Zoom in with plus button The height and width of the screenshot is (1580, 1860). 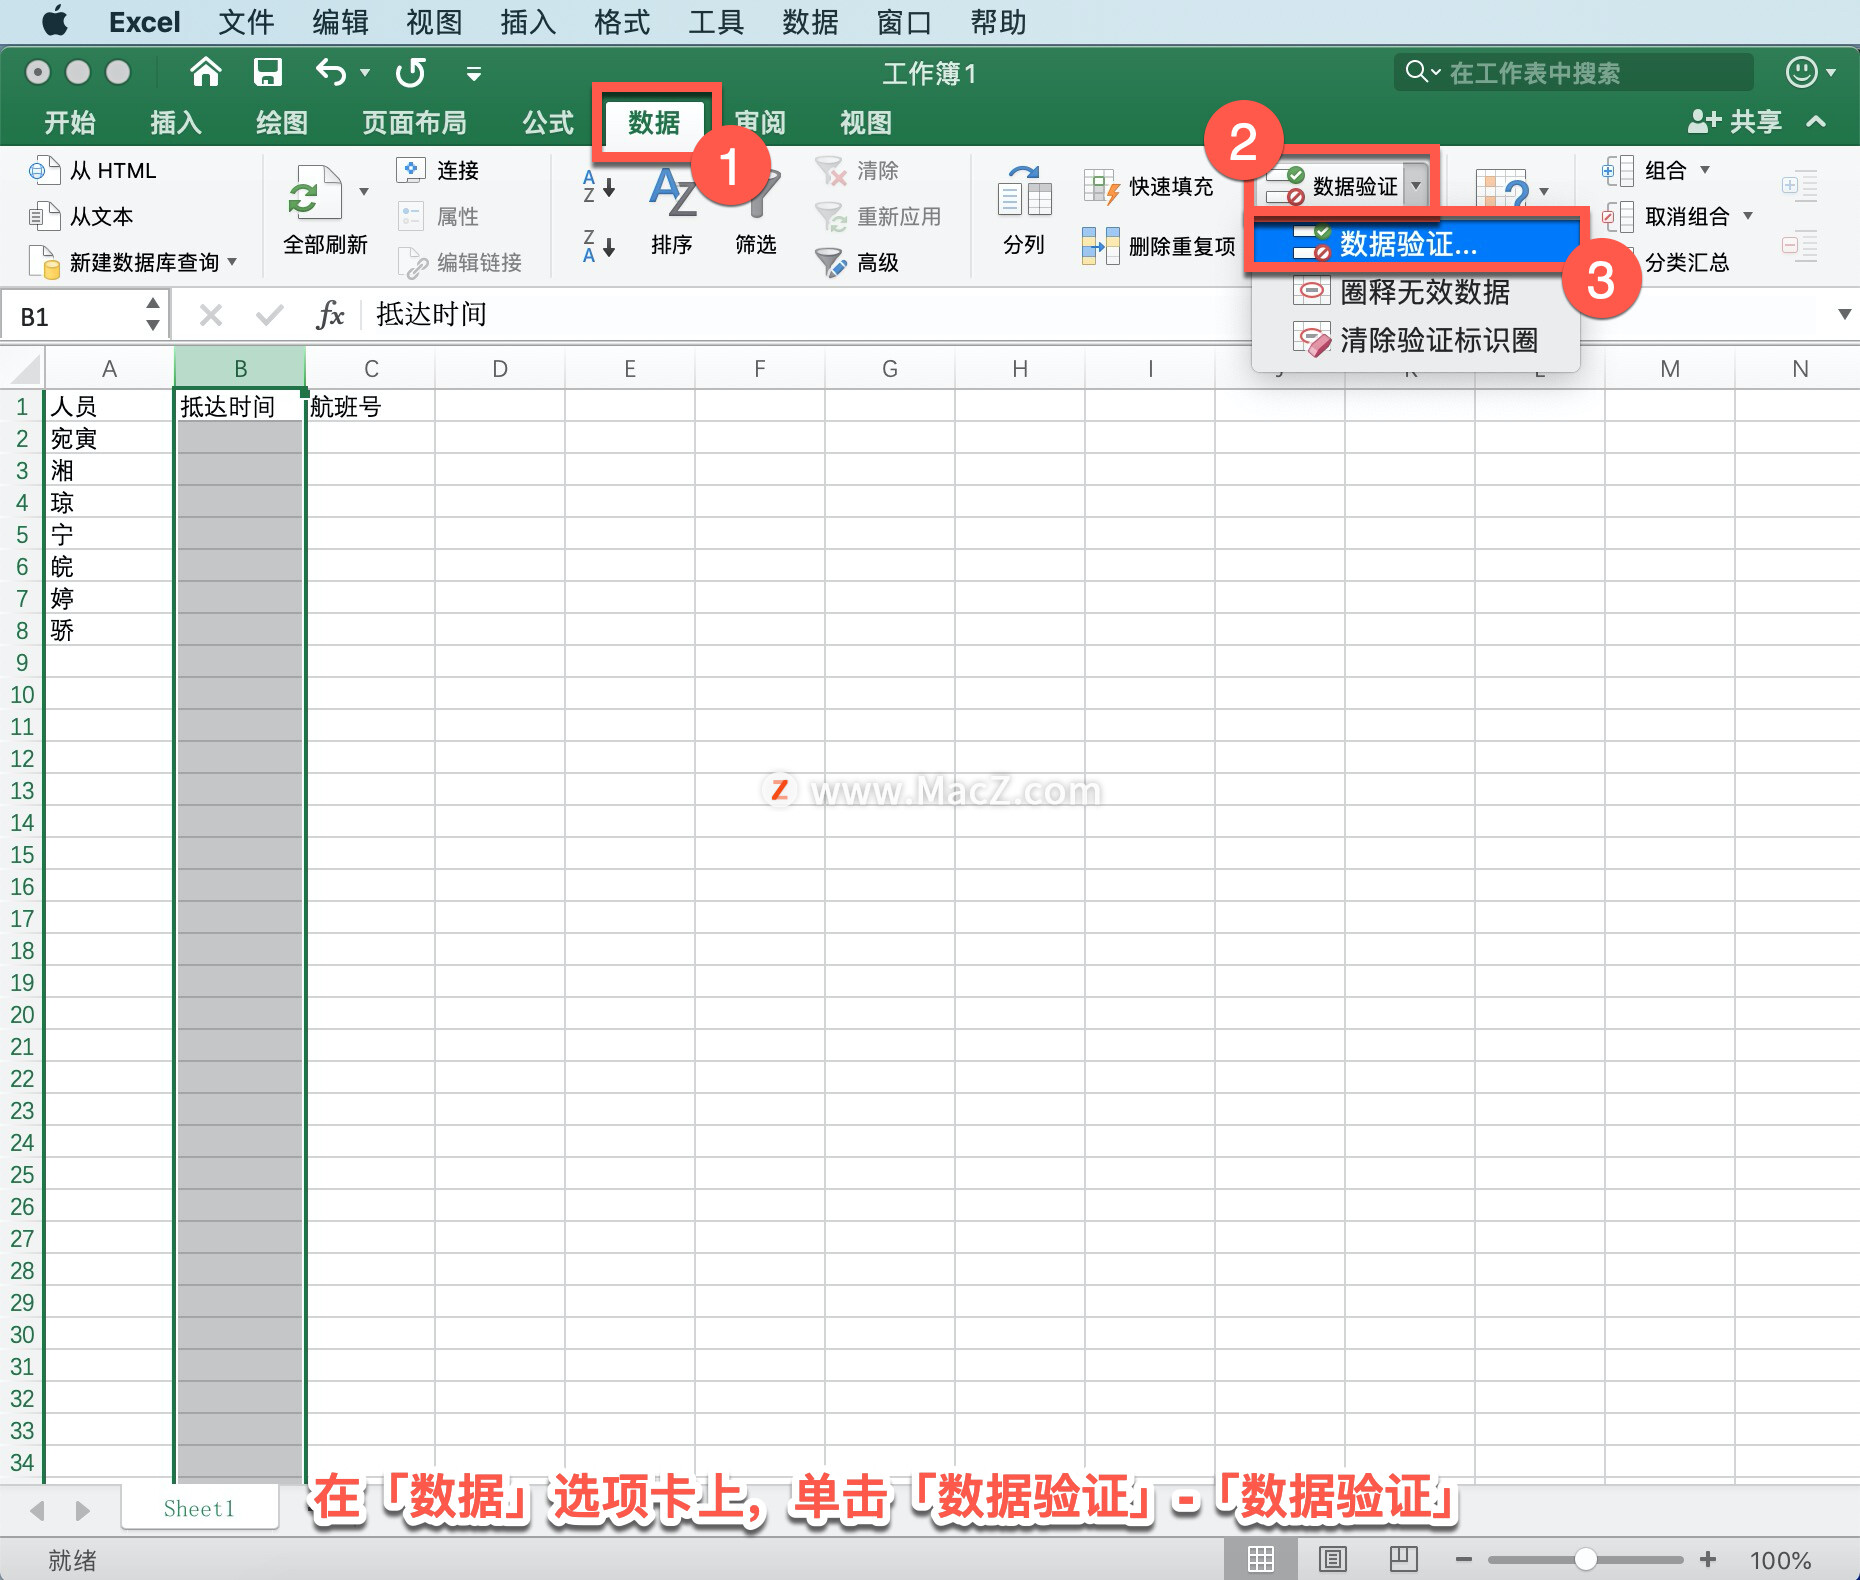pos(1708,1559)
